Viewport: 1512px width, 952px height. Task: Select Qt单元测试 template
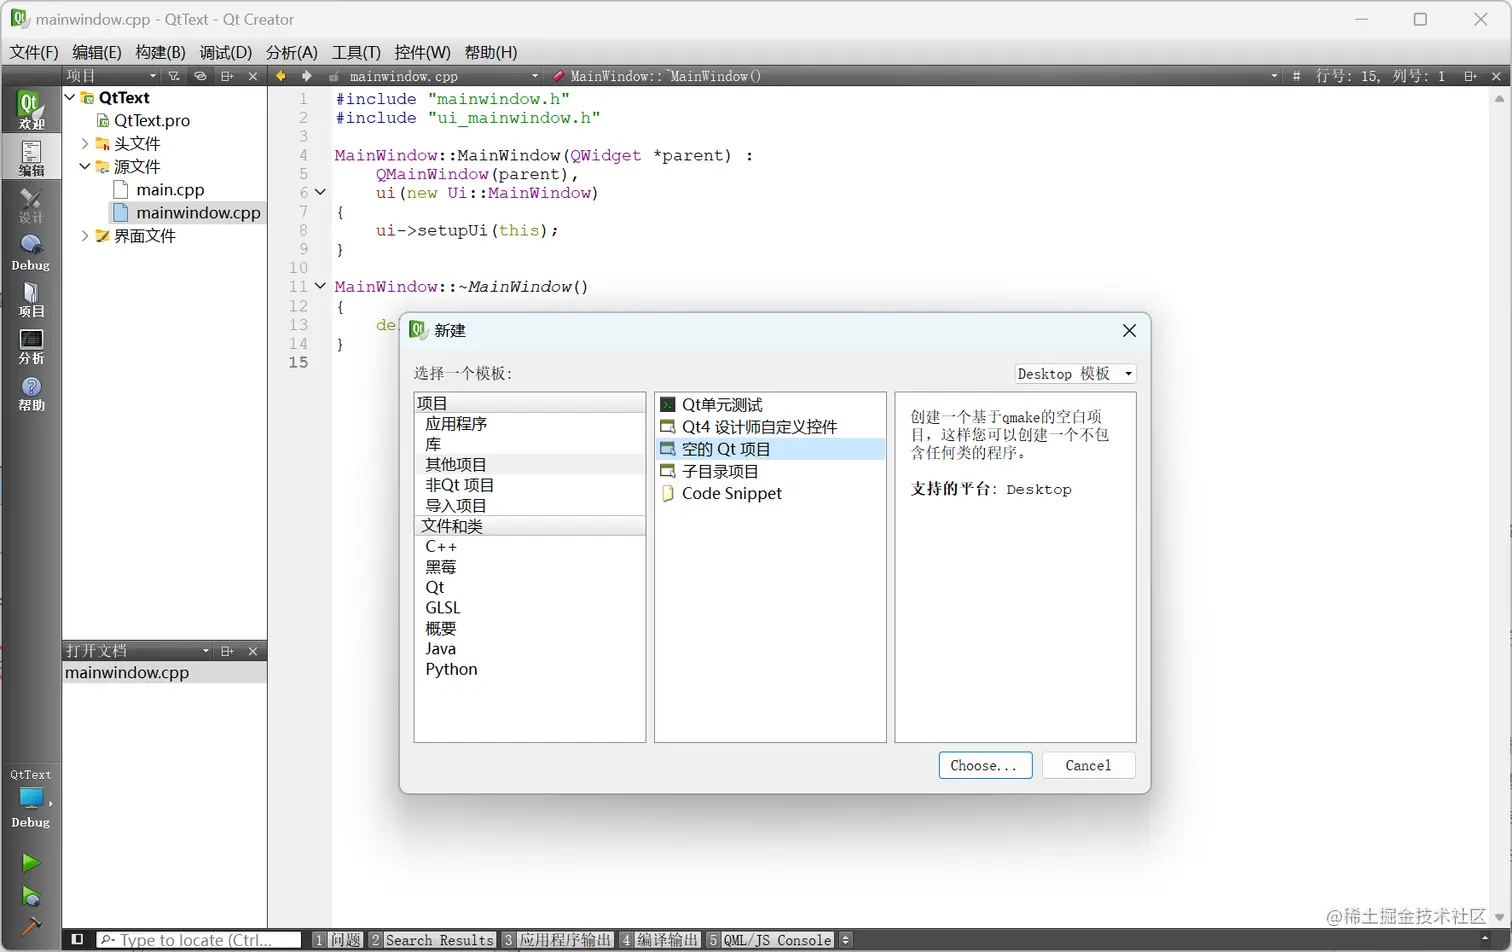pyautogui.click(x=770, y=404)
